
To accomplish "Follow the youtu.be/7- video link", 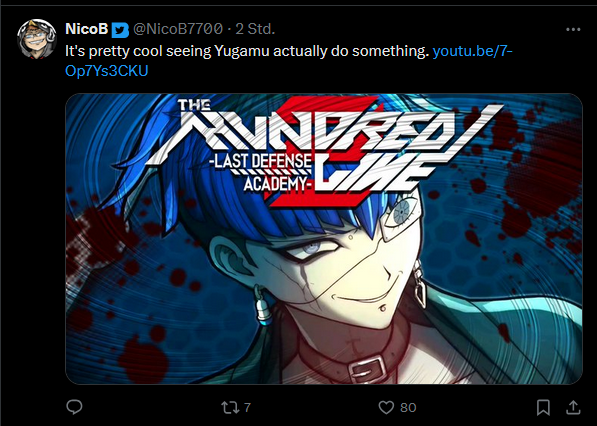I will tap(473, 51).
